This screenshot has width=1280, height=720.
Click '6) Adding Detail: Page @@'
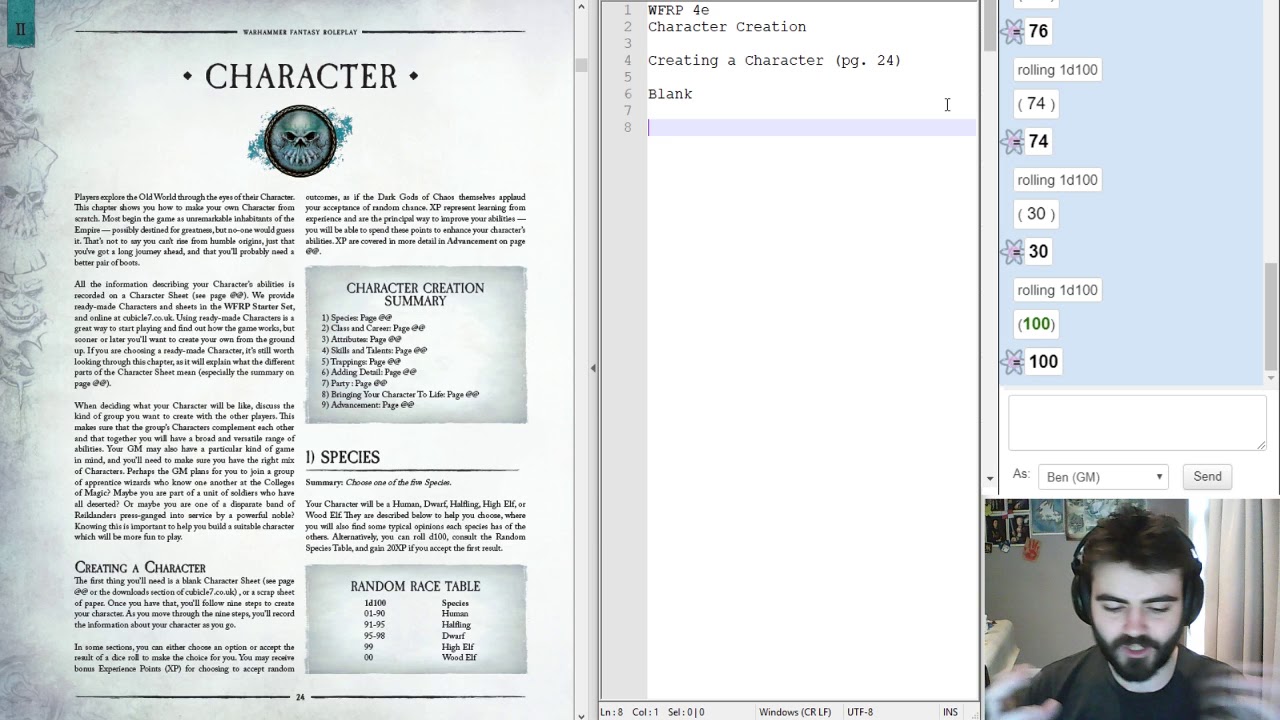pos(369,372)
